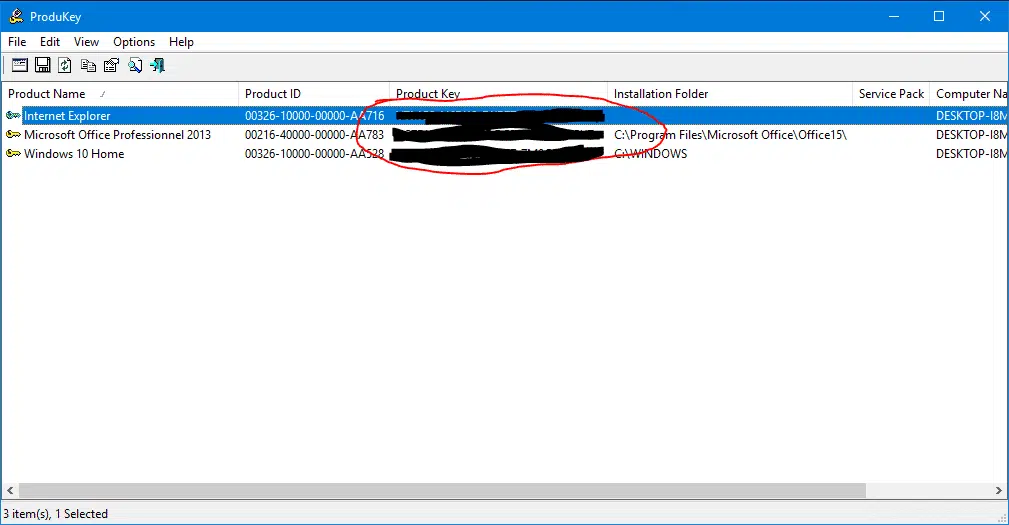This screenshot has width=1009, height=525.
Task: Open the Select Source toolbar icon
Action: click(20, 65)
